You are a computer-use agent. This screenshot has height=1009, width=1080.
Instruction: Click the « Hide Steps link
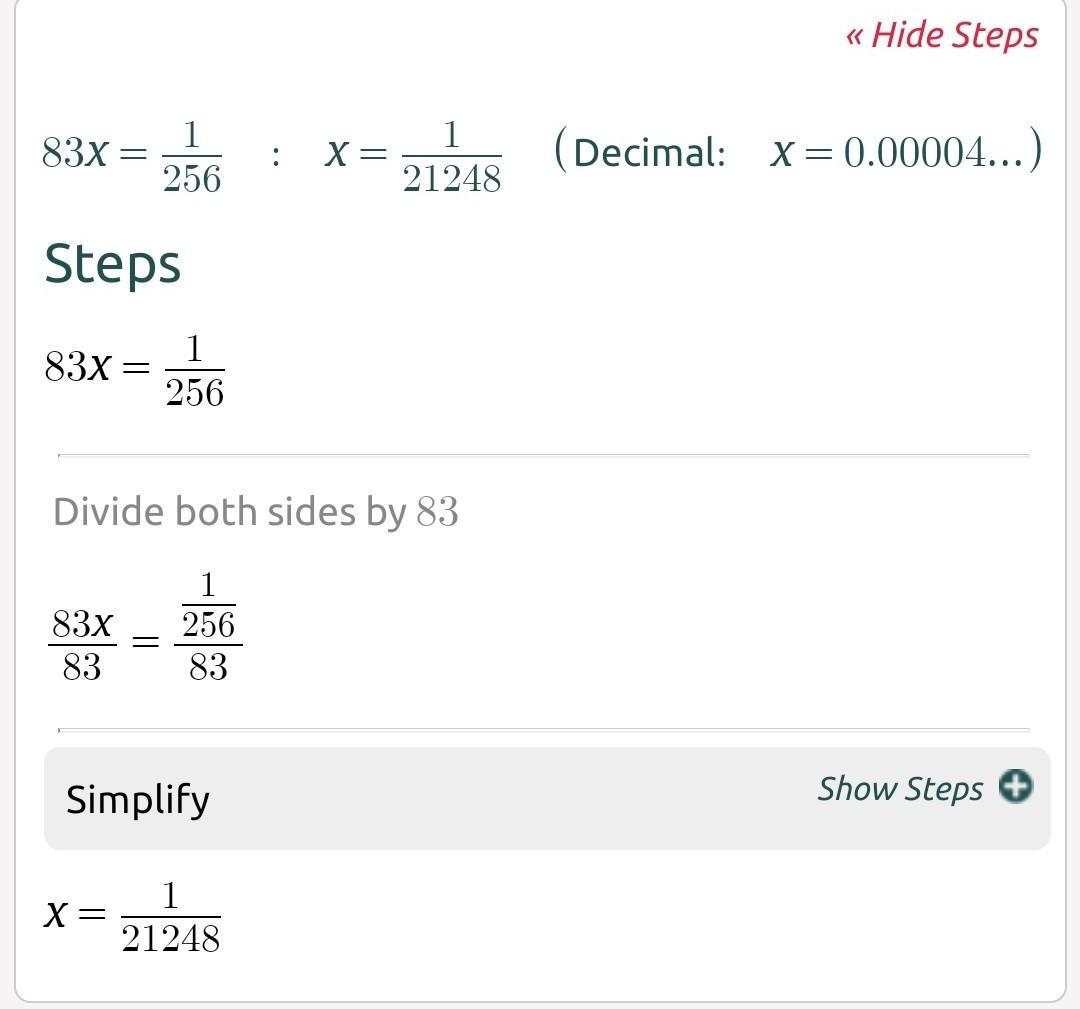(x=942, y=35)
